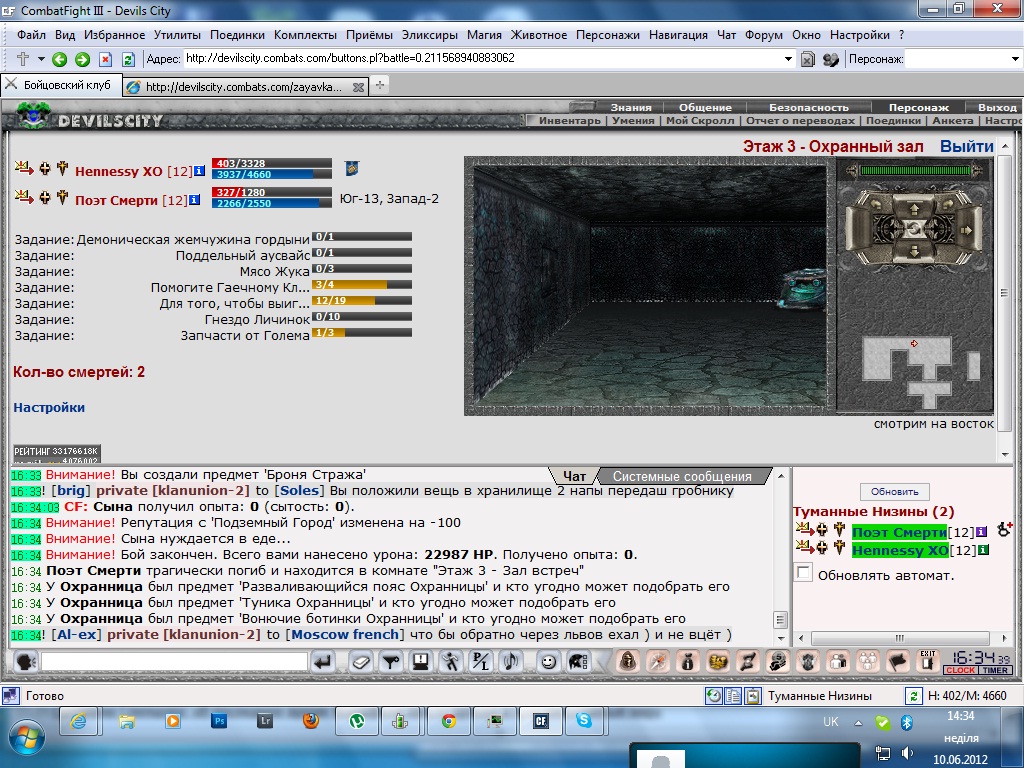The width and height of the screenshot is (1024, 768).
Task: Click Поэт Смерти mana bar 2266/2550
Action: coord(272,203)
